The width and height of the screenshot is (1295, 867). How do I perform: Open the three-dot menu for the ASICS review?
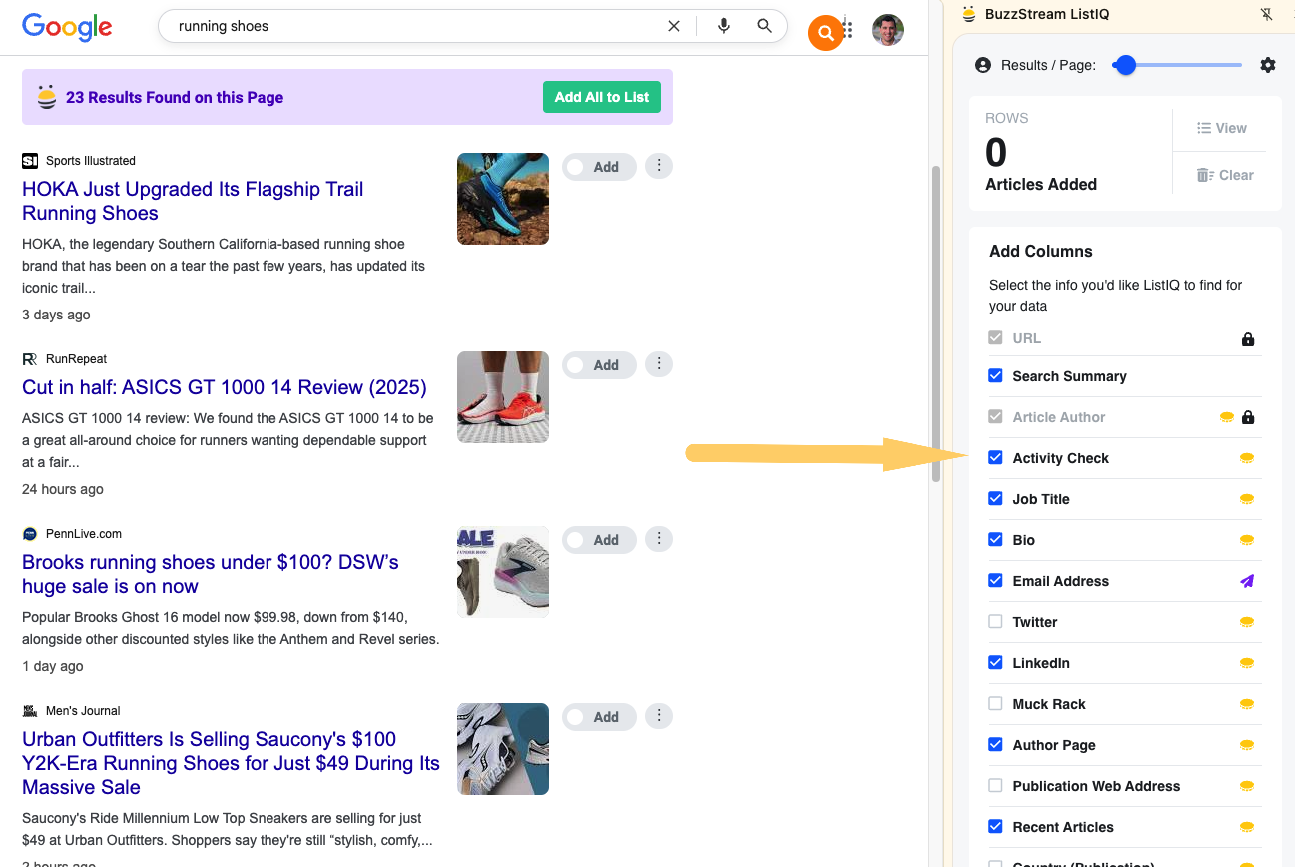tap(658, 364)
